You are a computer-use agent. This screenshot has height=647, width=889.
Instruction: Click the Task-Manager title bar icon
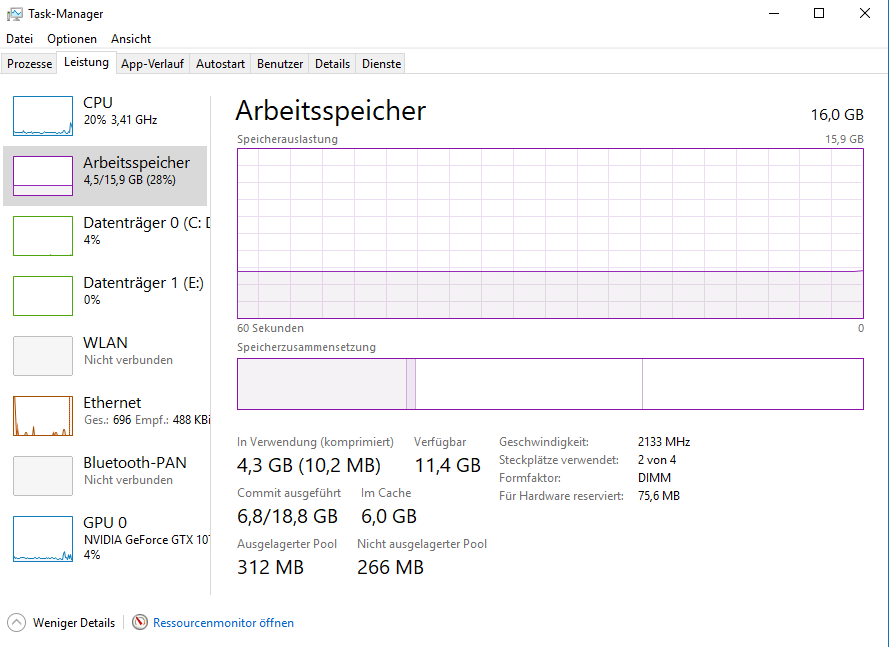click(x=15, y=14)
